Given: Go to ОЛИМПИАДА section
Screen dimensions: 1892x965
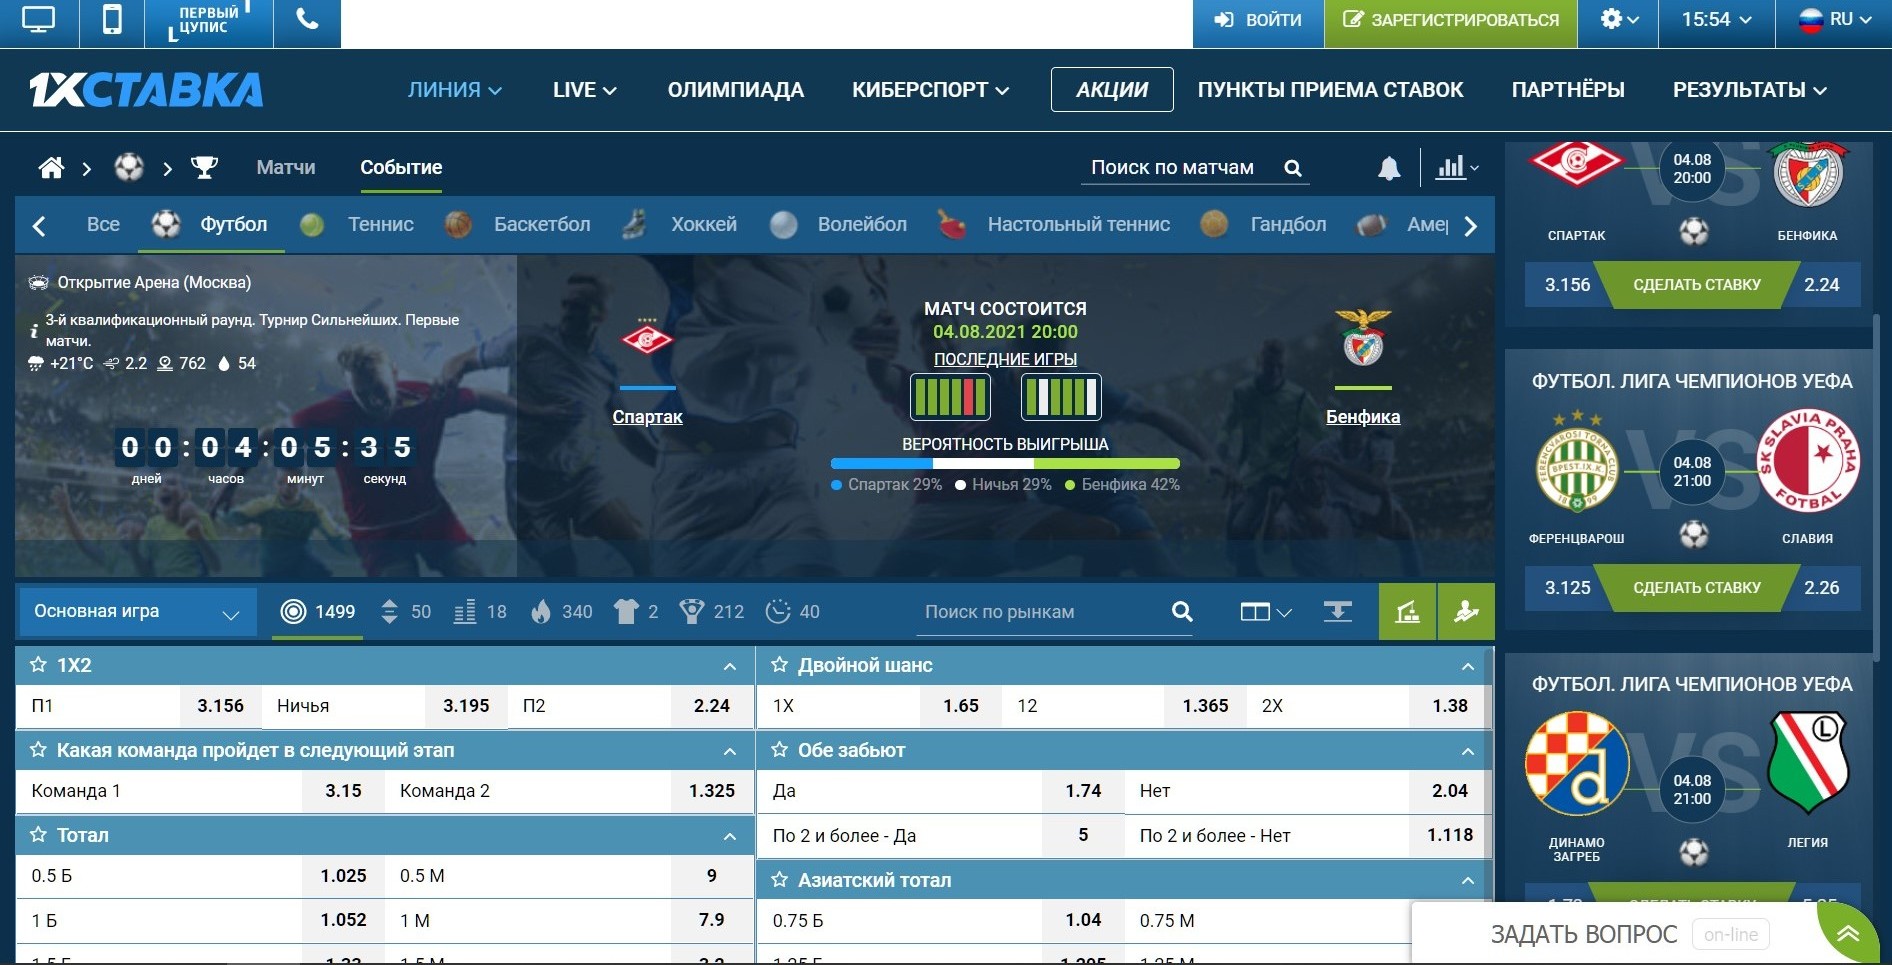Looking at the screenshot, I should tap(736, 90).
